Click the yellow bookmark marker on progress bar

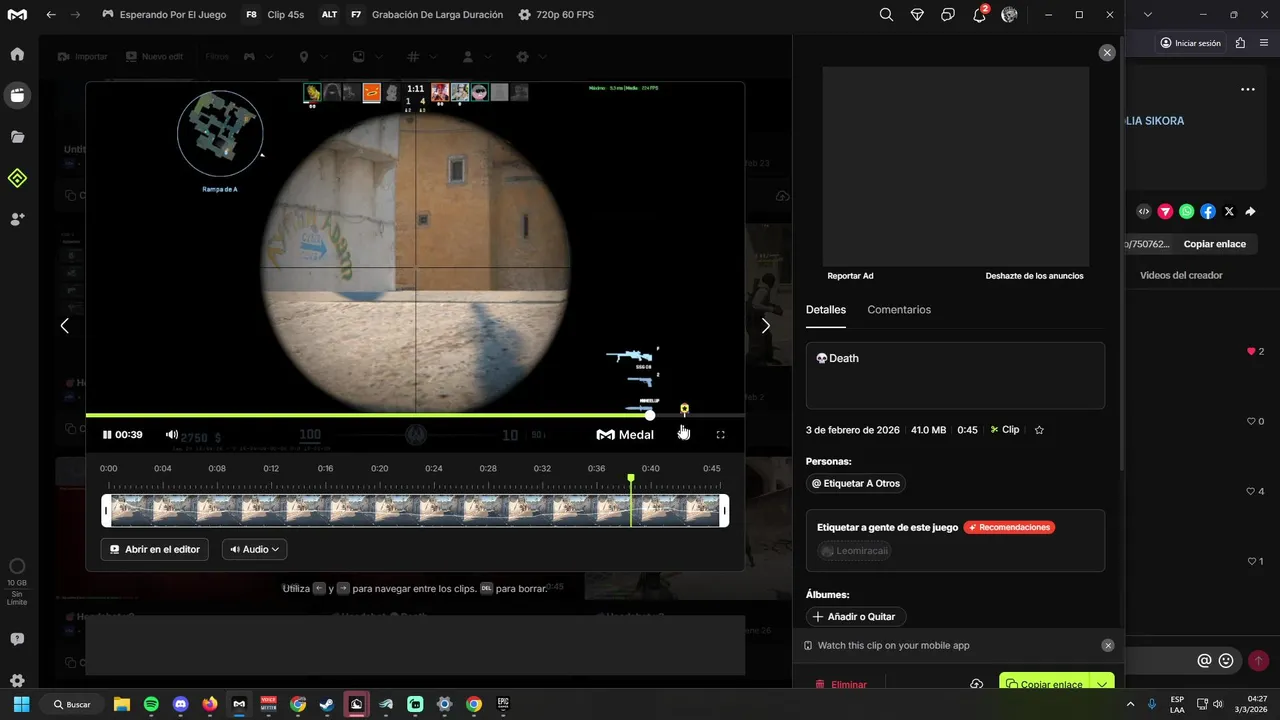click(684, 409)
